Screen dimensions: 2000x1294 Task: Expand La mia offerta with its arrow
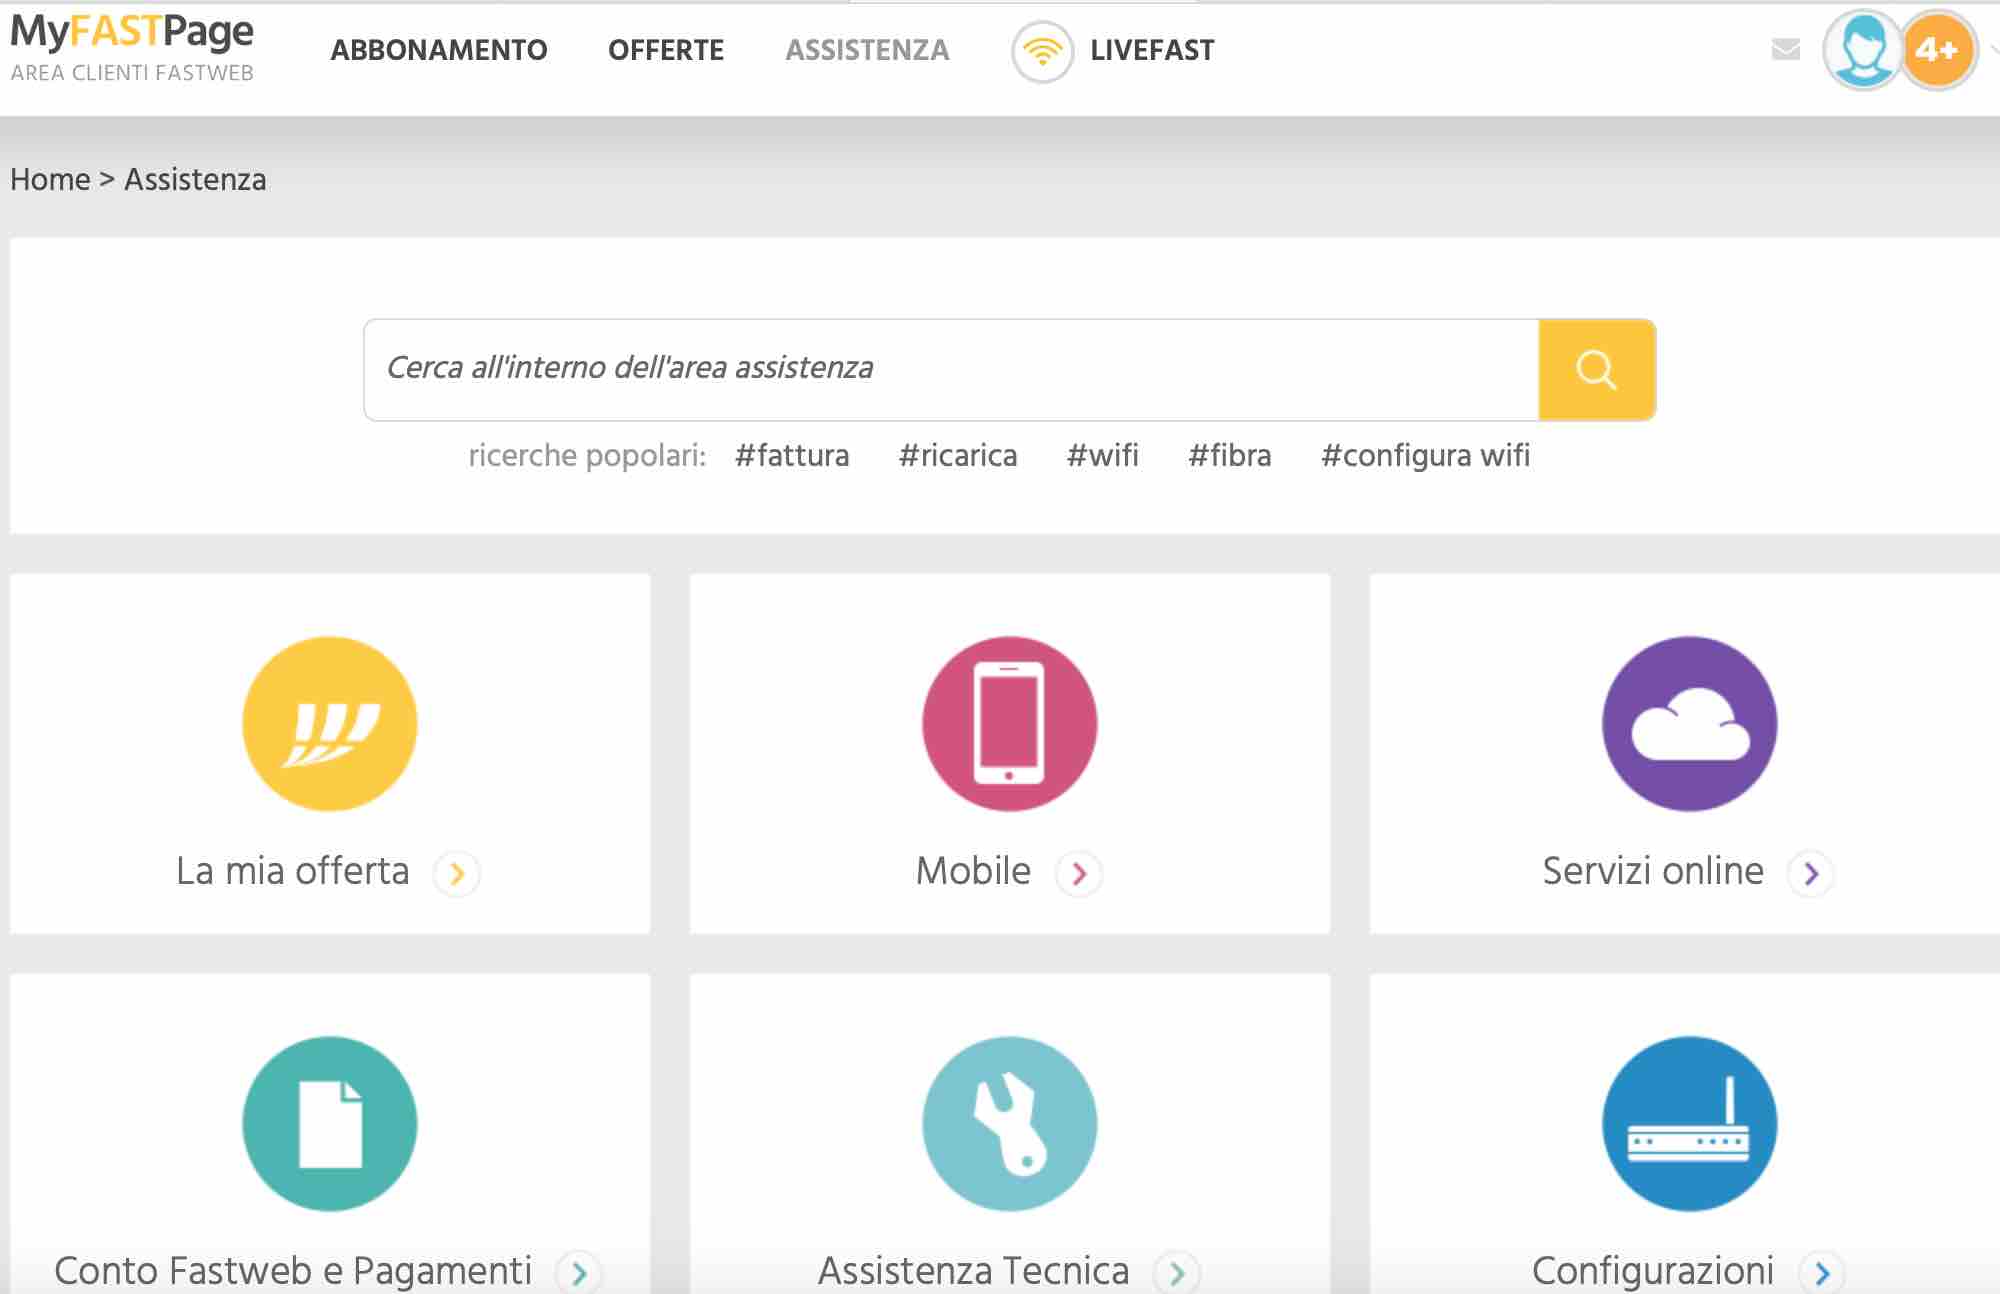point(456,872)
